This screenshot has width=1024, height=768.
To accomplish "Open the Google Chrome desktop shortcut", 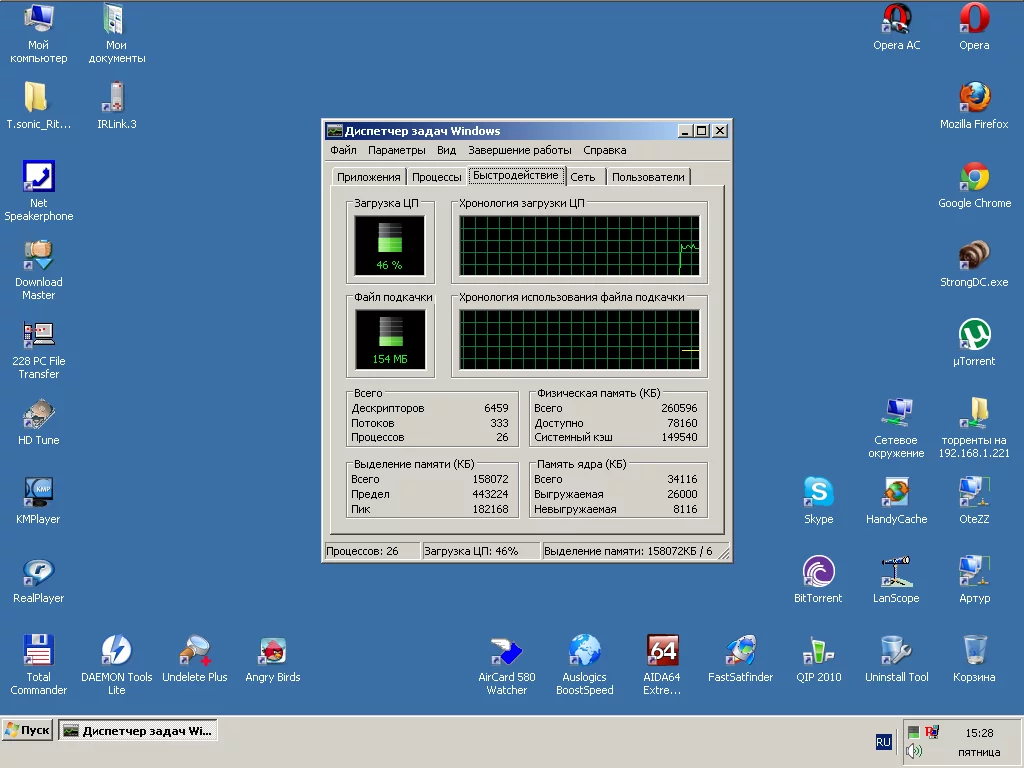I will pyautogui.click(x=974, y=177).
